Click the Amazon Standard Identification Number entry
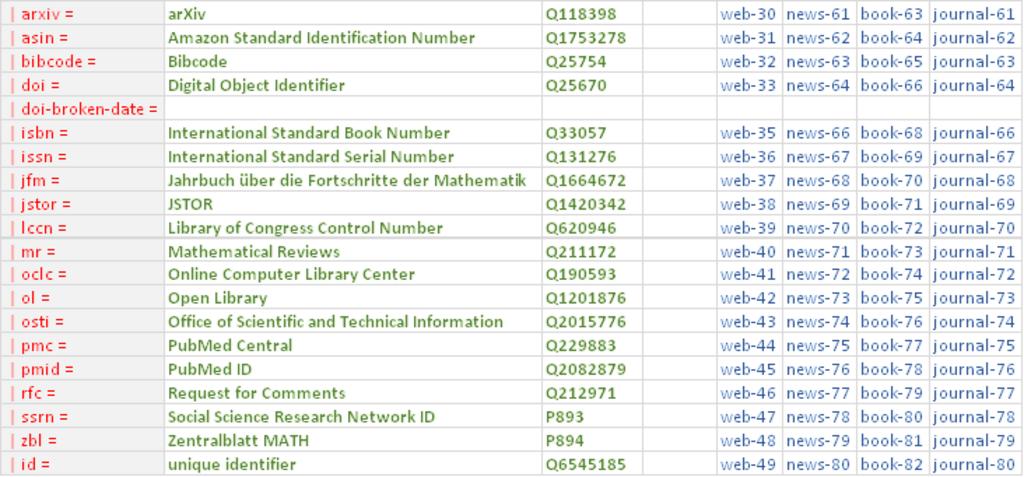 pos(321,38)
